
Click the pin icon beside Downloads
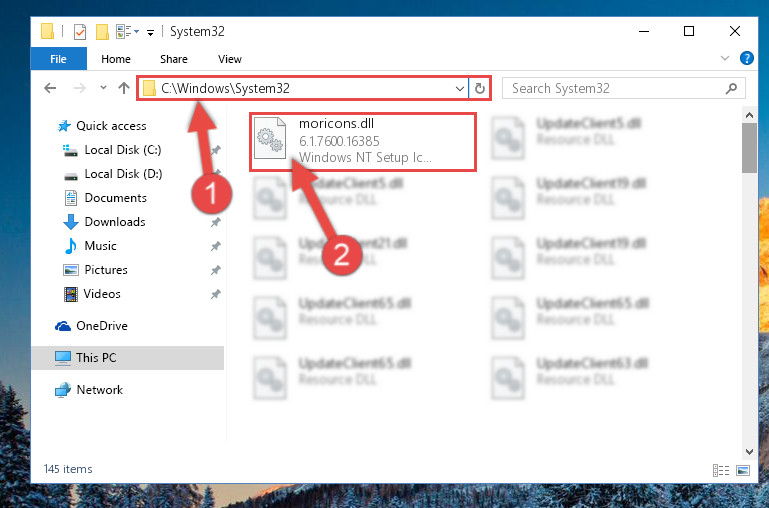[215, 223]
